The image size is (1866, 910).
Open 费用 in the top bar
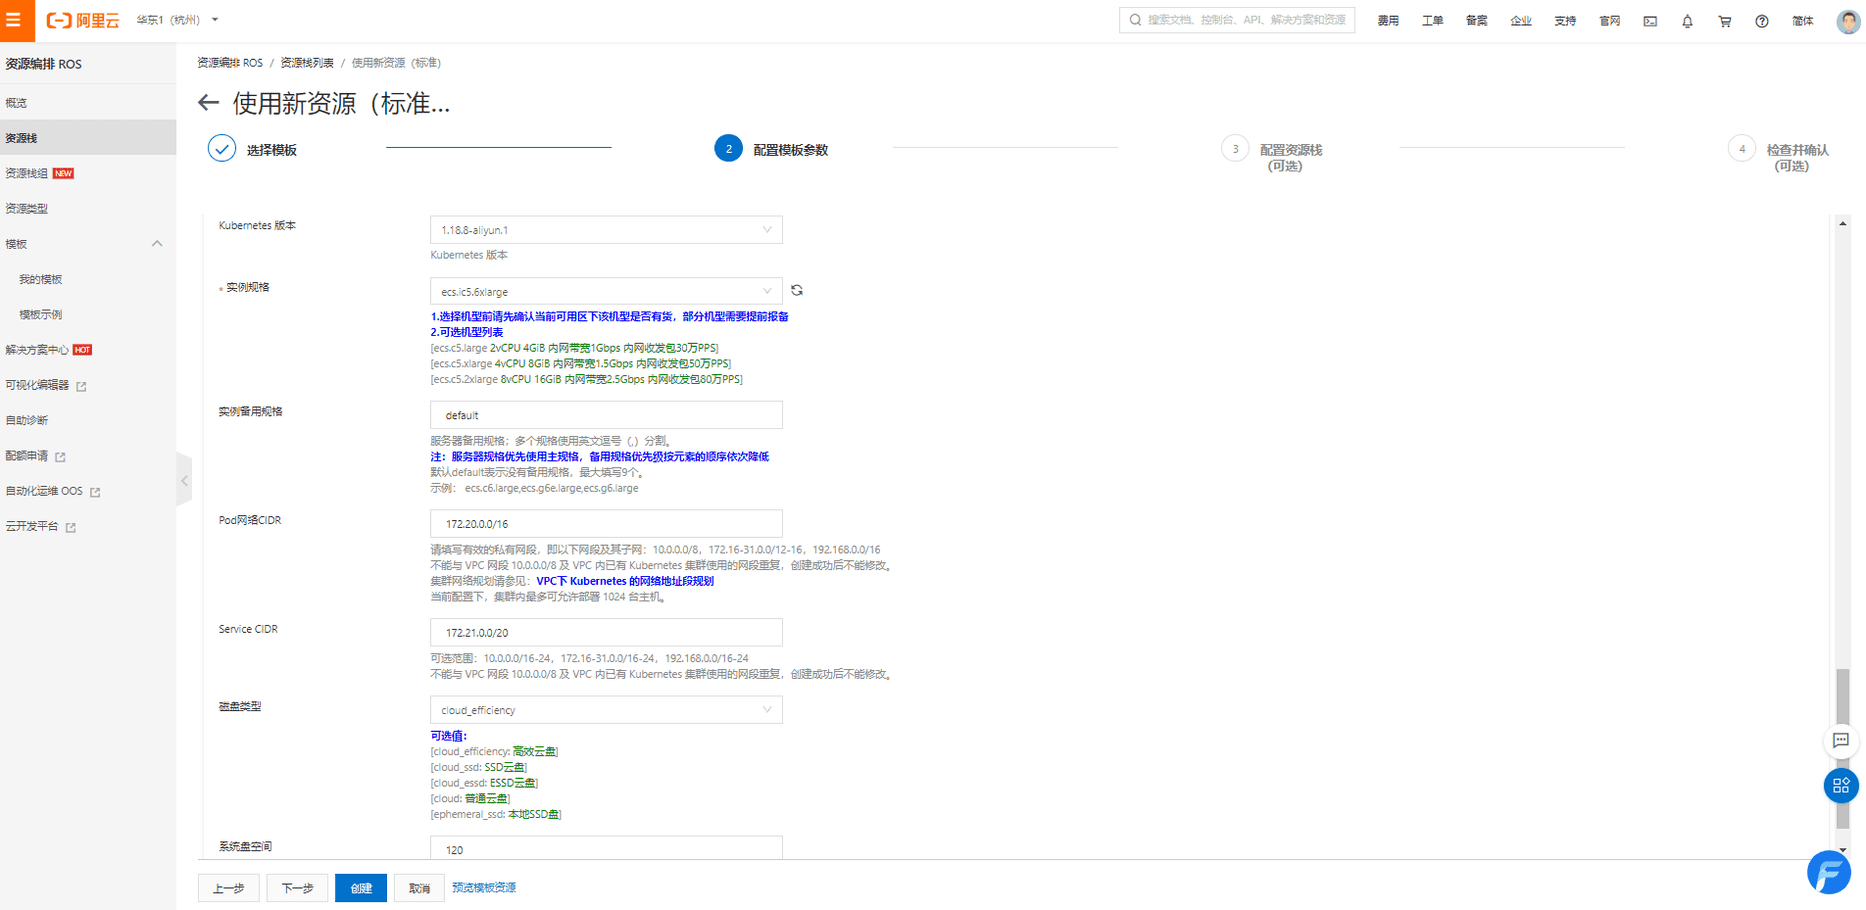point(1388,21)
